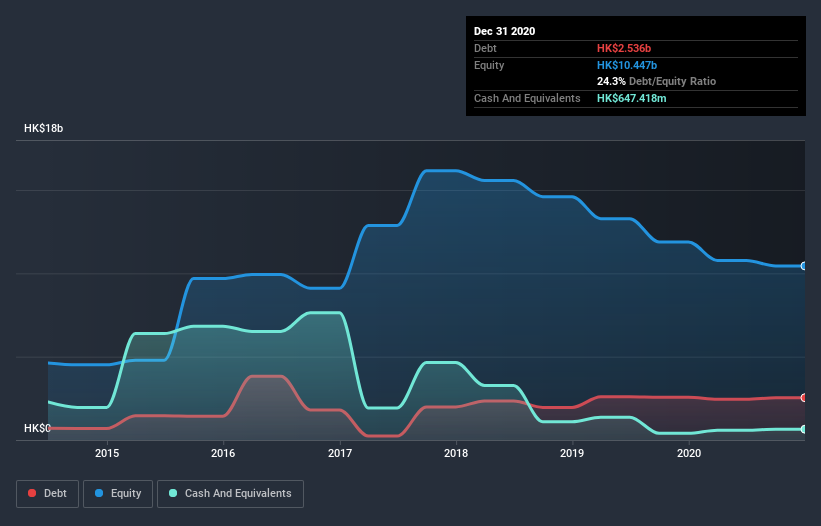Select the Equity end-point marker on the chart
The image size is (821, 526).
(x=804, y=266)
